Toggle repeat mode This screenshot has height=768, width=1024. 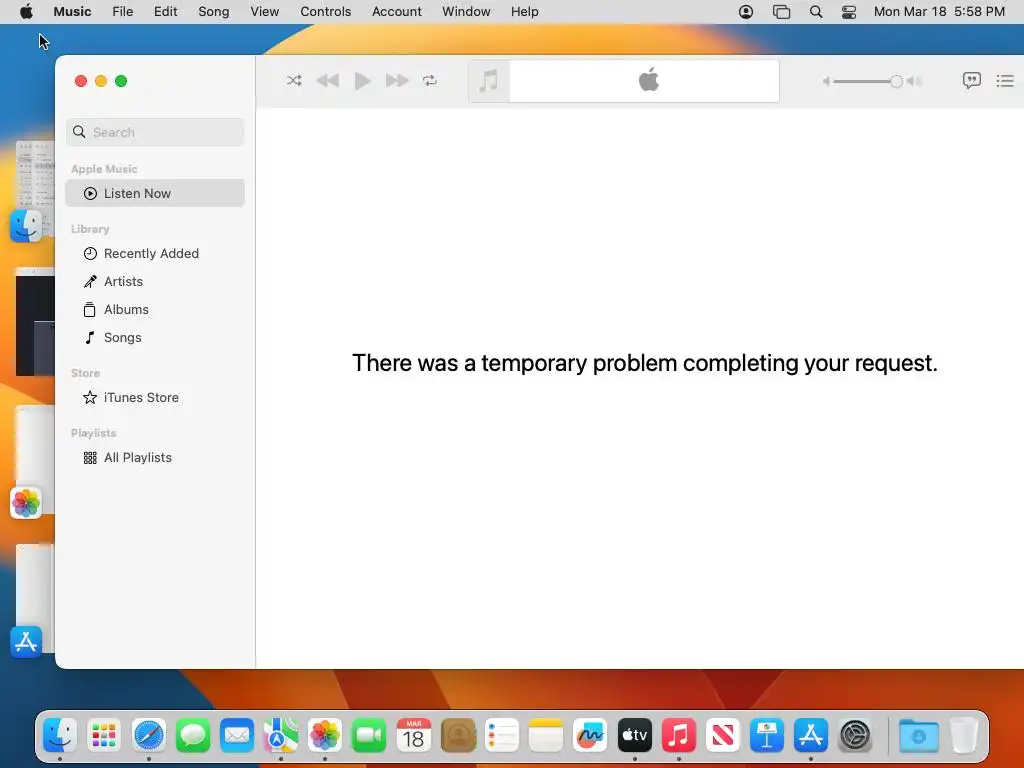coord(430,81)
